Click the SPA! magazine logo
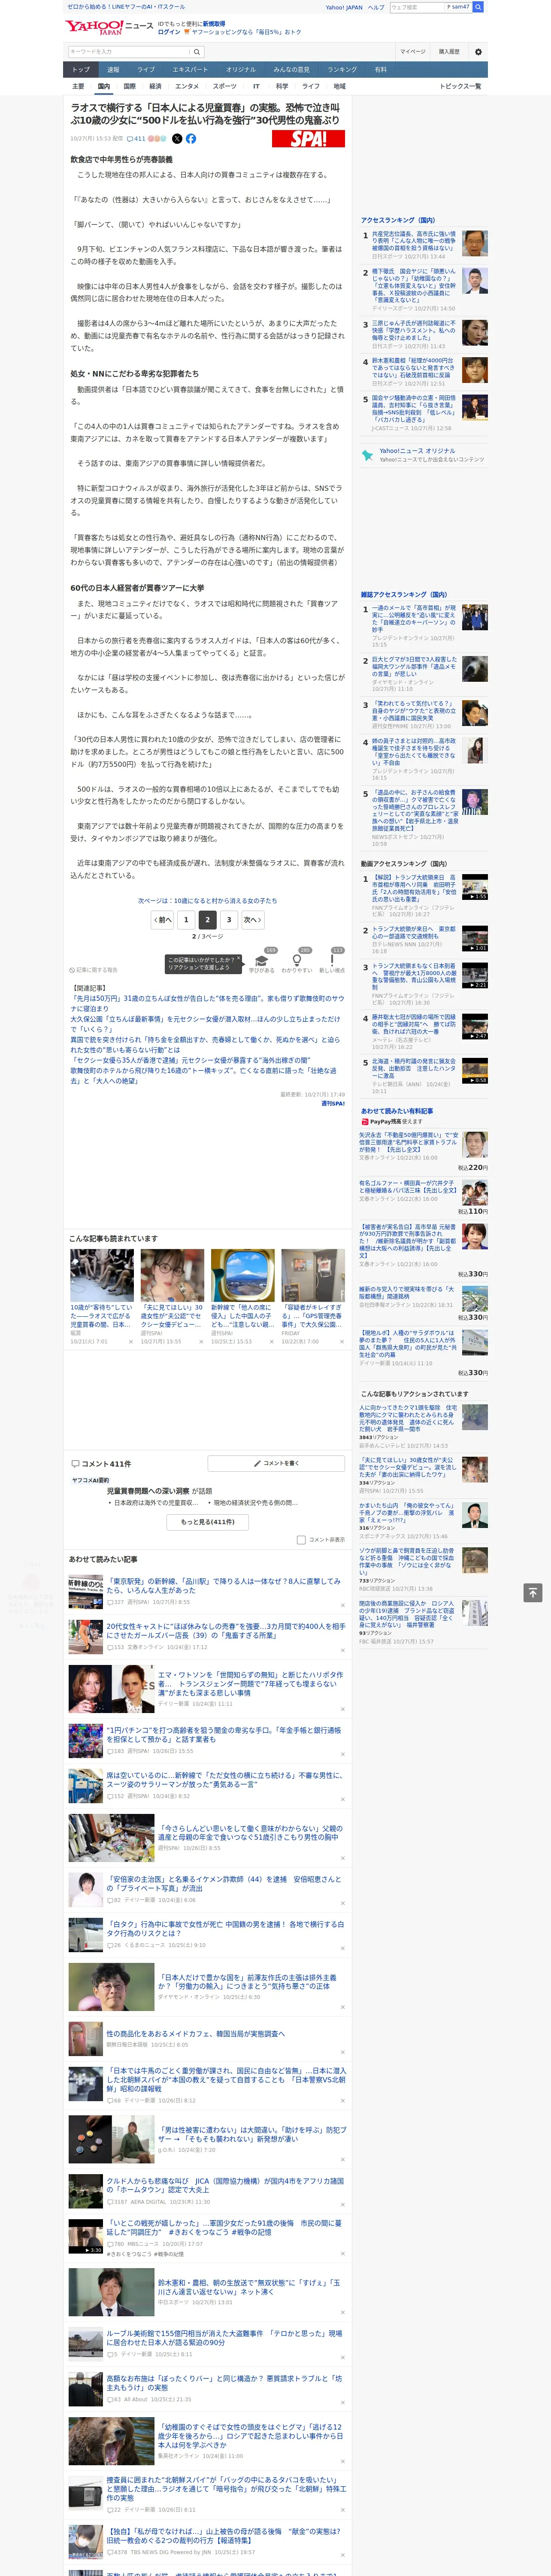The height and width of the screenshot is (2576, 551). click(309, 139)
